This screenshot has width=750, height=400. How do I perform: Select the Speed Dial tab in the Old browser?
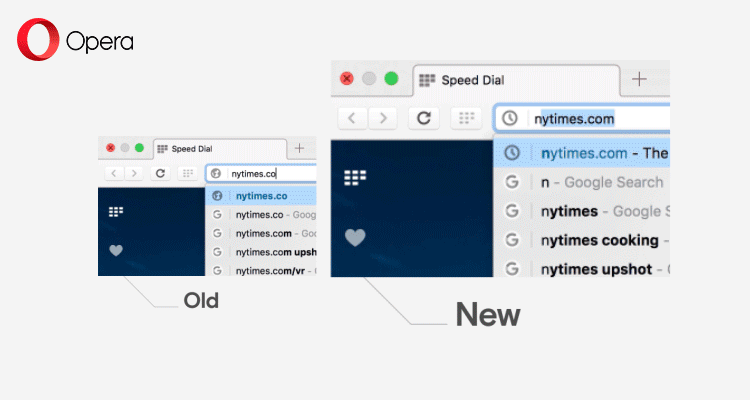(216, 148)
